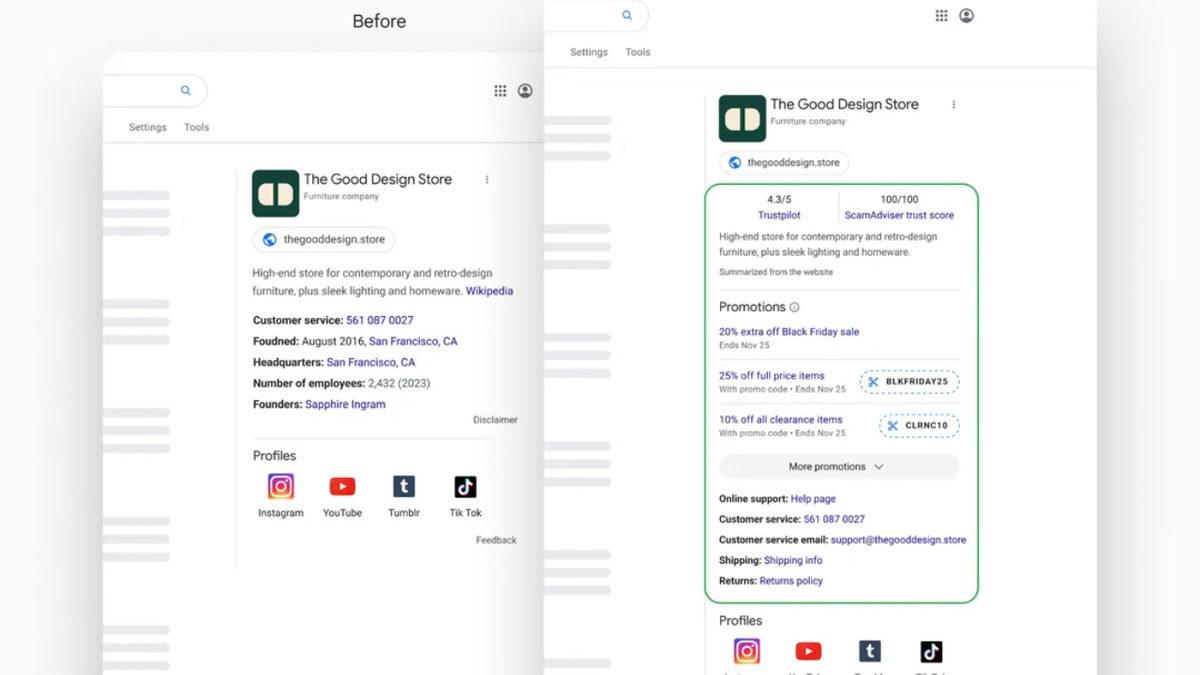Viewport: 1200px width, 675px height.
Task: Open Google apps grid in the Before panel
Action: (500, 91)
